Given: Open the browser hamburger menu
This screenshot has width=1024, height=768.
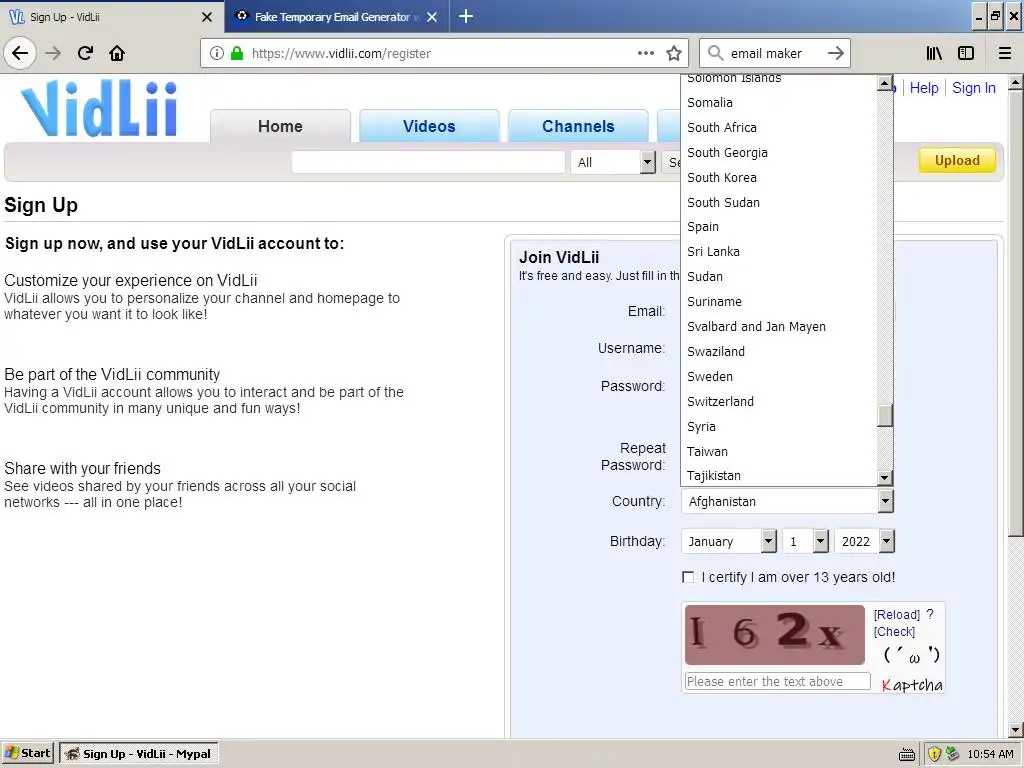Looking at the screenshot, I should coord(1005,53).
